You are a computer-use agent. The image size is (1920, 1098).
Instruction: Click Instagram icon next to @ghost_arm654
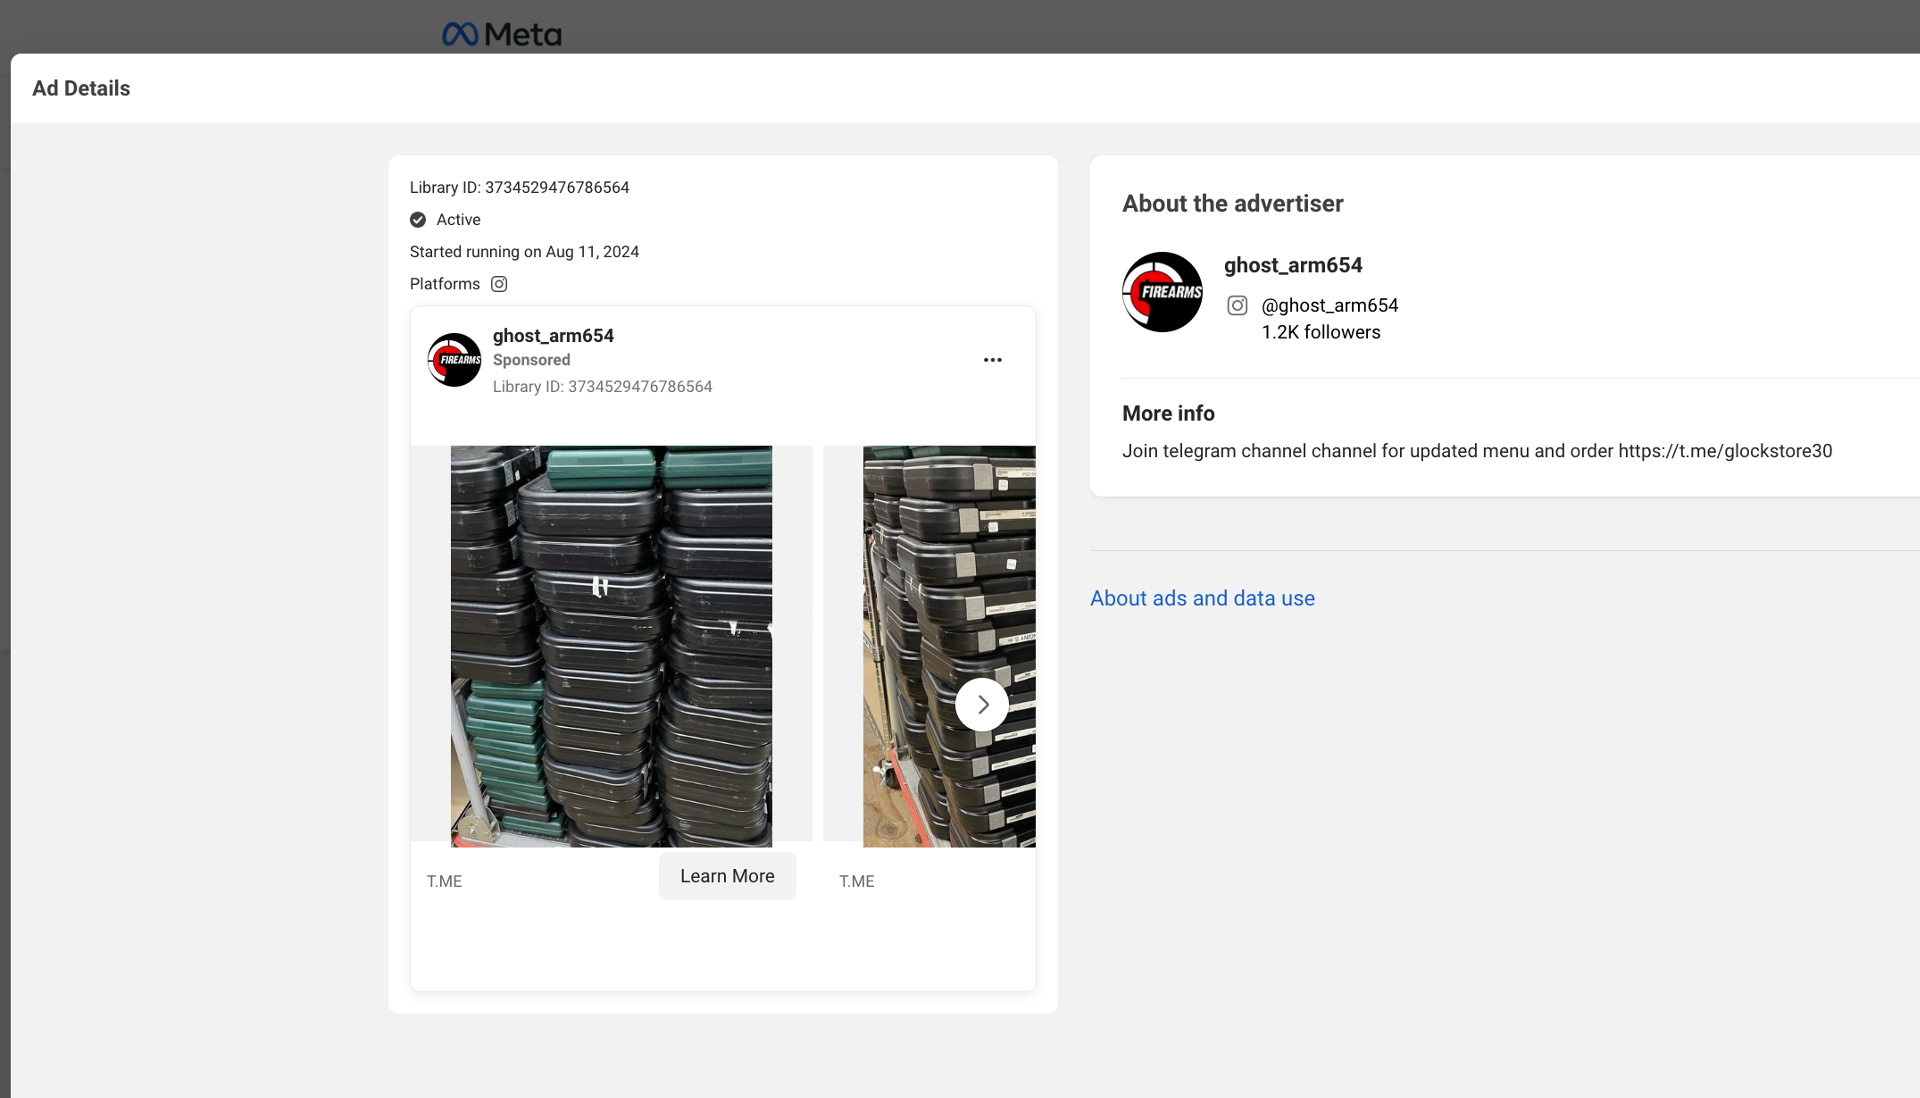pos(1237,306)
